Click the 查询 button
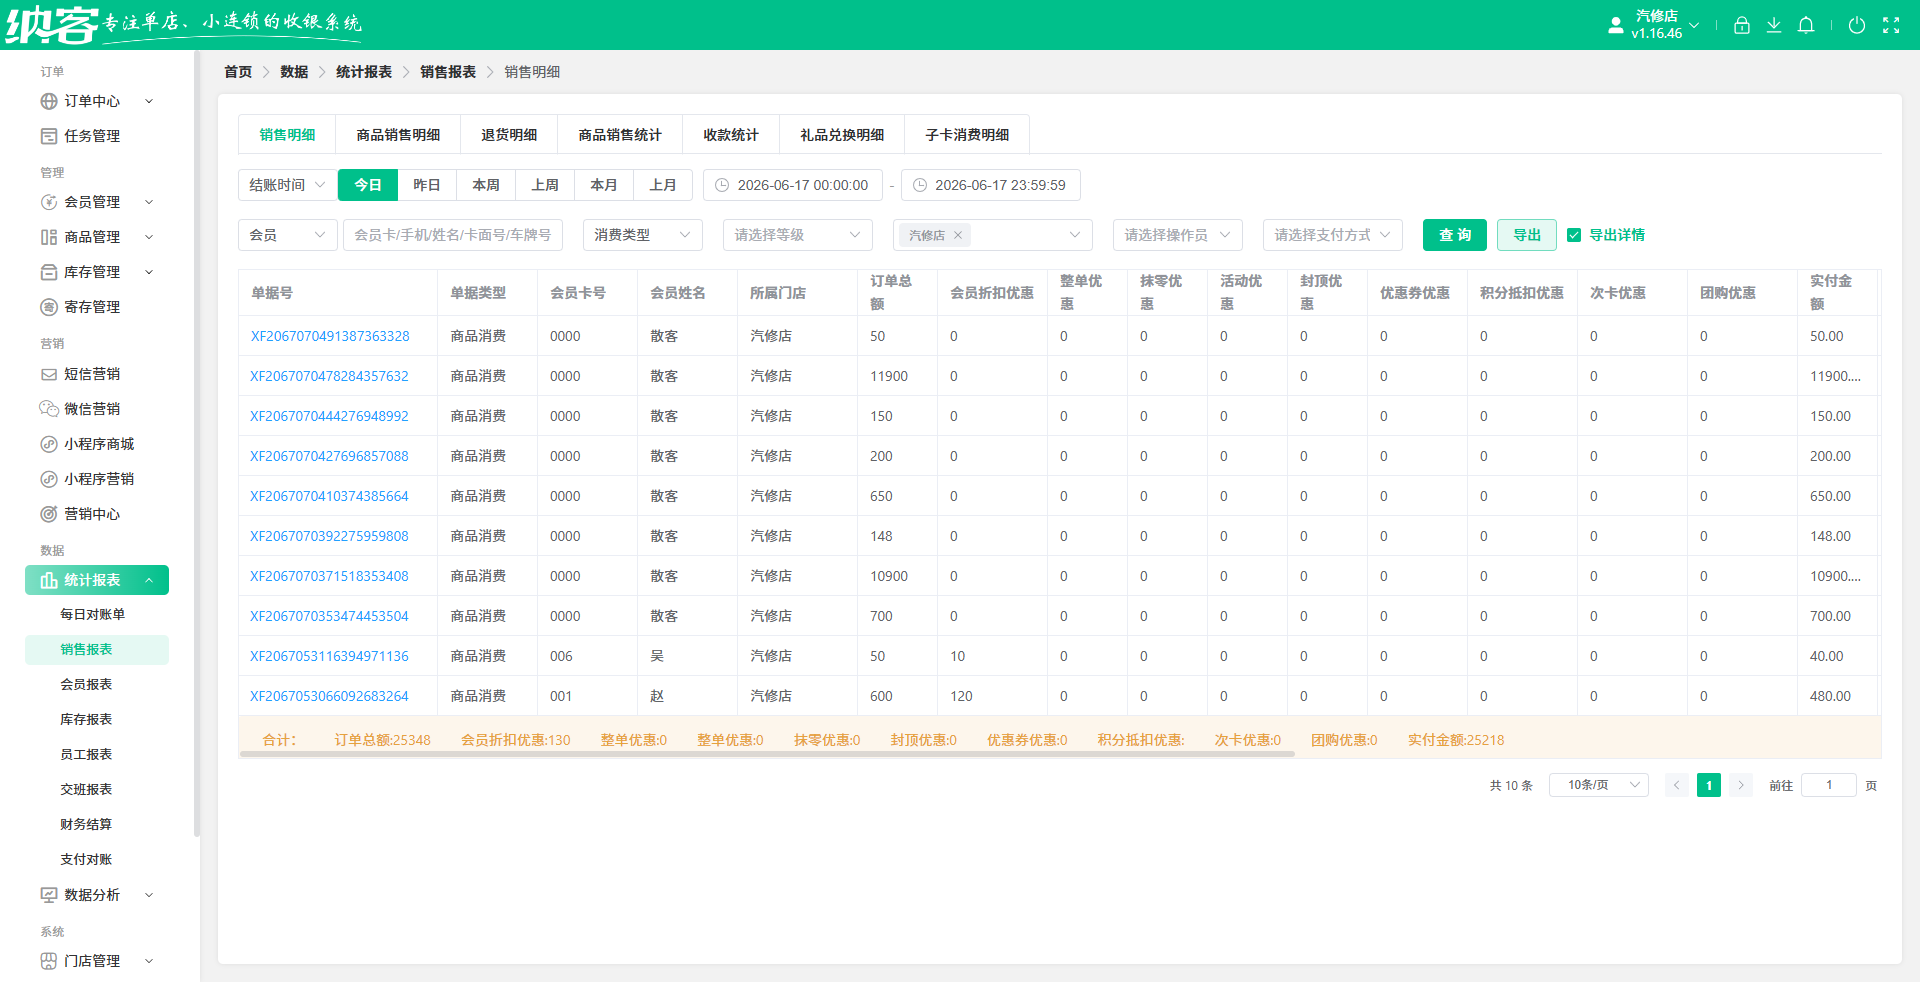 point(1455,235)
